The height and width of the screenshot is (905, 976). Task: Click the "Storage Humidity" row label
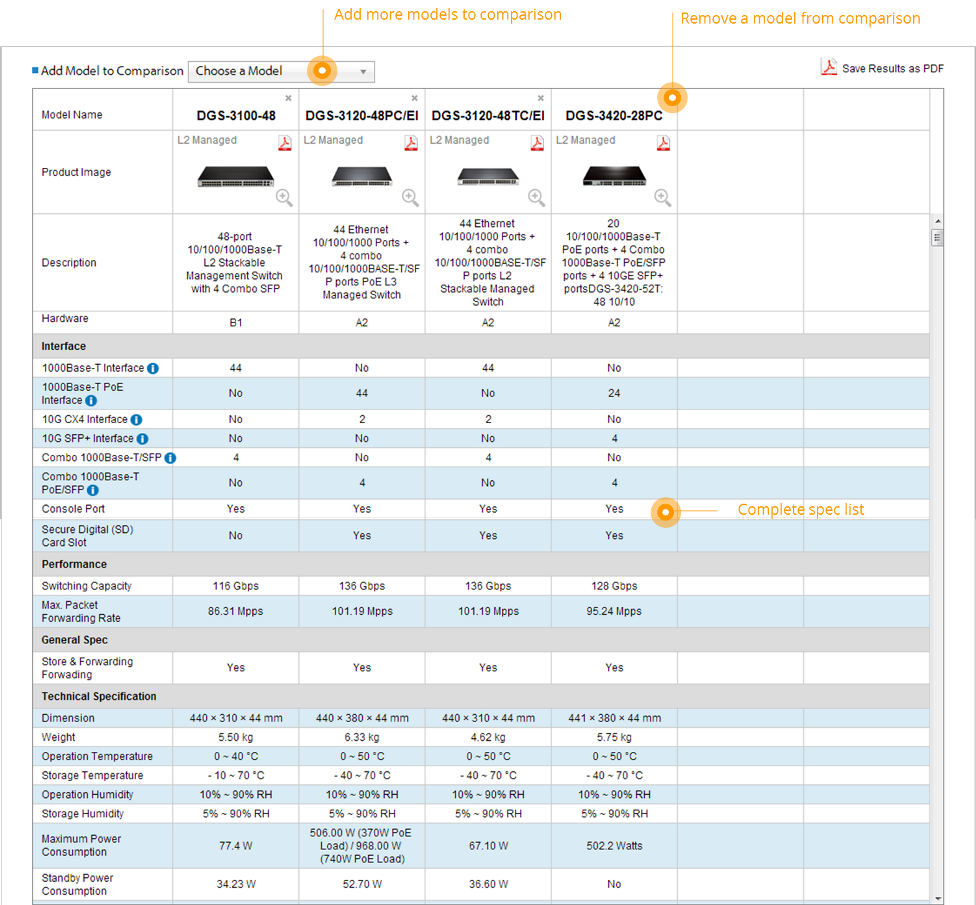(82, 814)
